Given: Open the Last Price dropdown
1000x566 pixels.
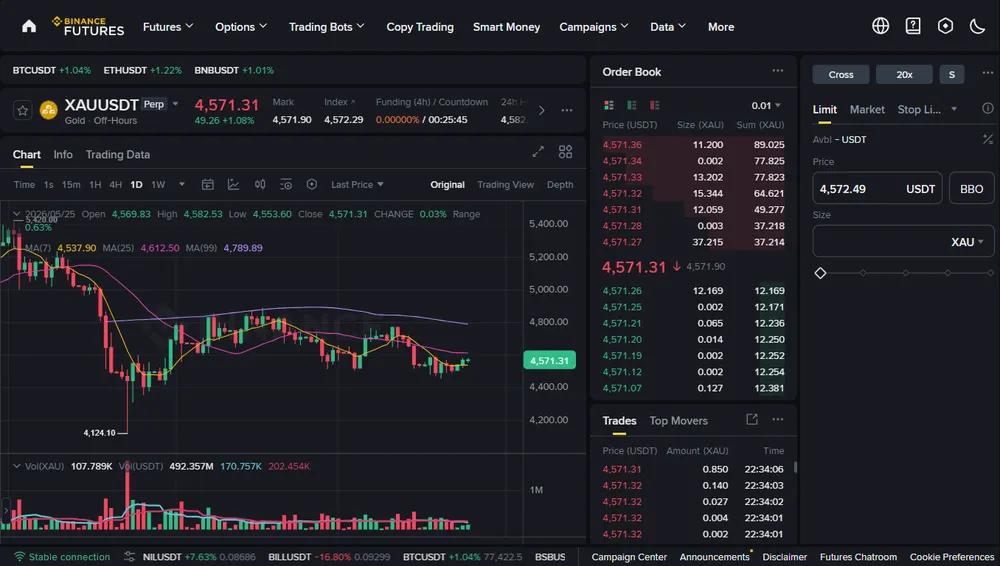Looking at the screenshot, I should coord(357,184).
